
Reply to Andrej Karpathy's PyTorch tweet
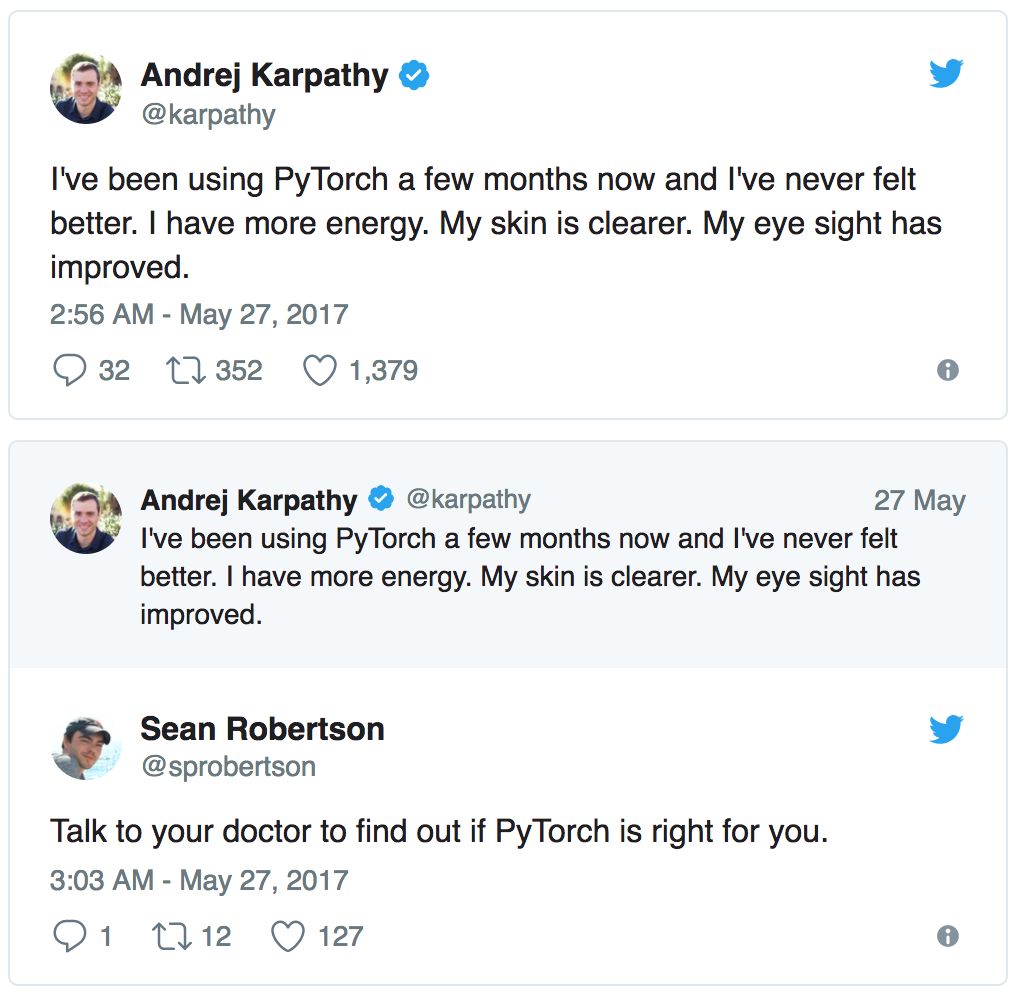(x=69, y=371)
